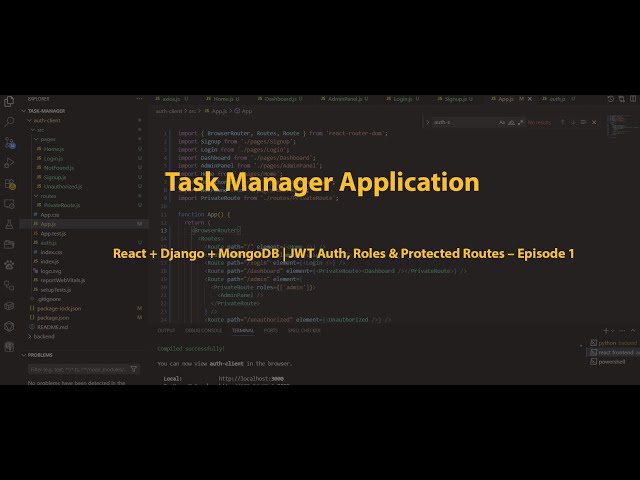Maximize the terminal panel with chevron

click(633, 331)
